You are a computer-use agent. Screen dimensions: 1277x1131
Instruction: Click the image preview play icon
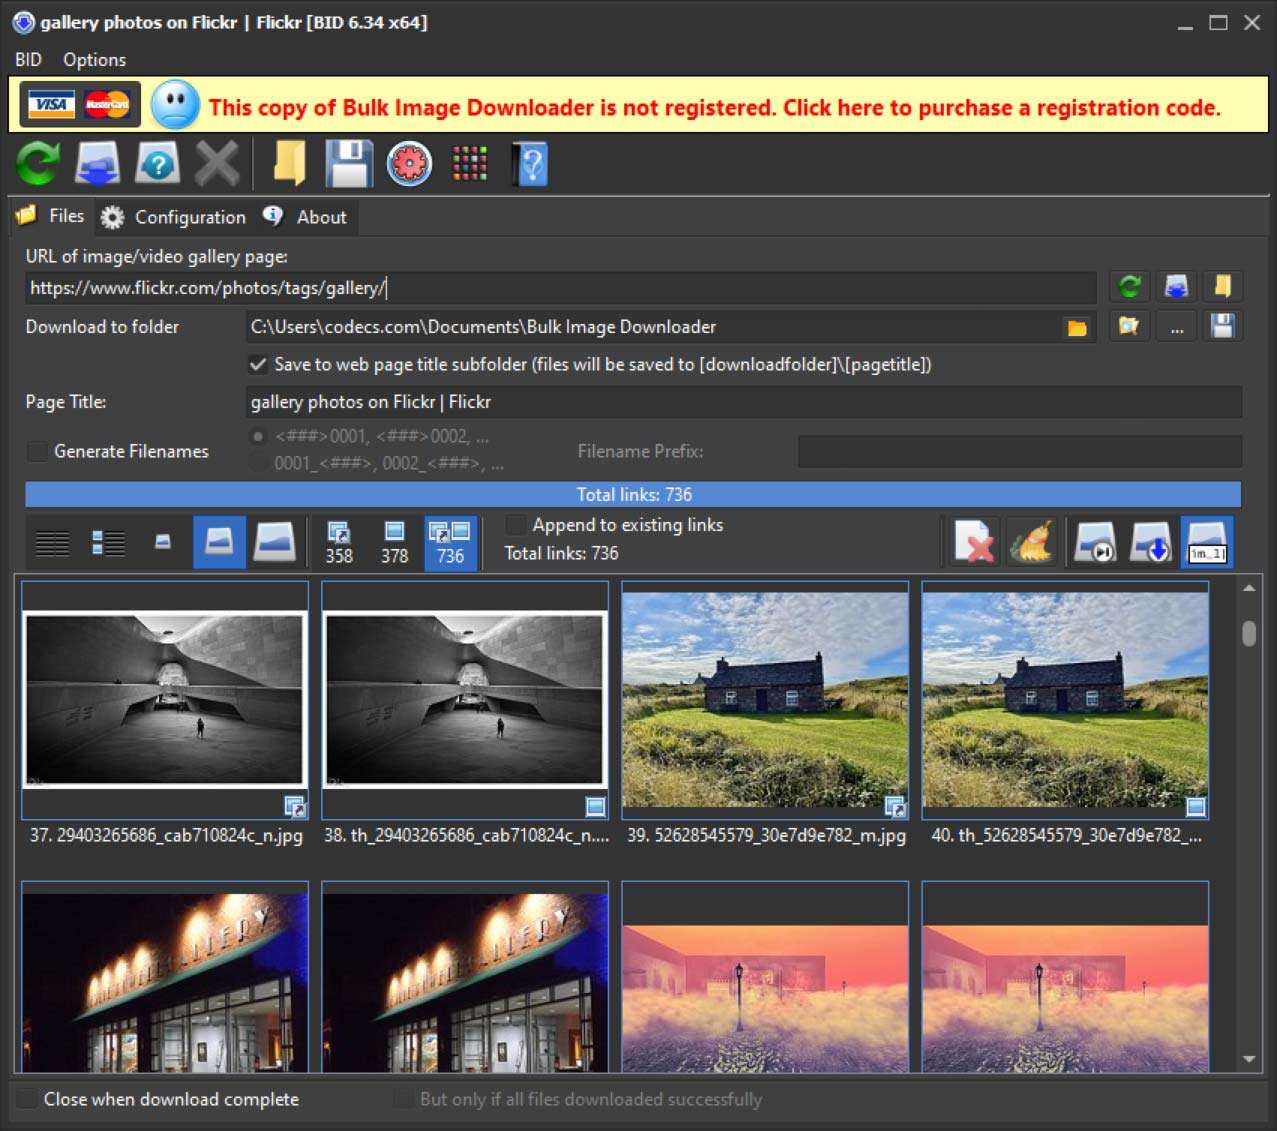pyautogui.click(x=1095, y=542)
